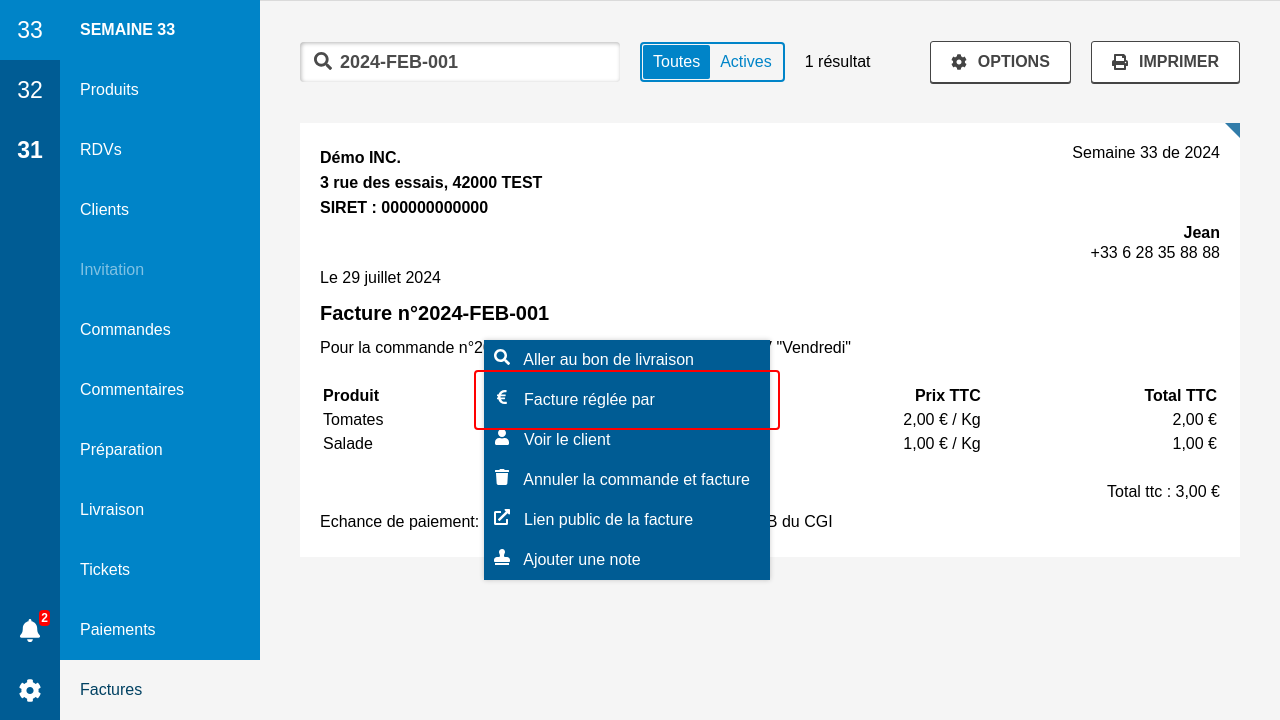Switch filter to Actives
The image size is (1280, 720).
pyautogui.click(x=746, y=62)
